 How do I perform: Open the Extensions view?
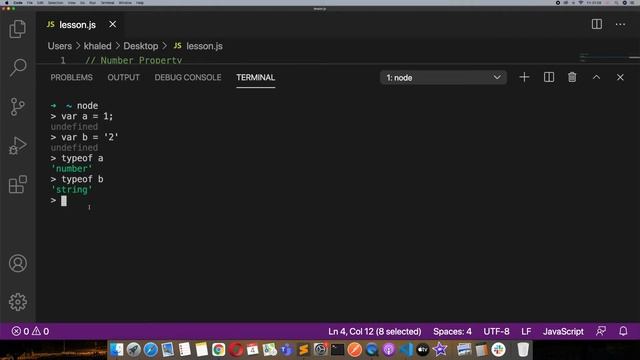[18, 184]
